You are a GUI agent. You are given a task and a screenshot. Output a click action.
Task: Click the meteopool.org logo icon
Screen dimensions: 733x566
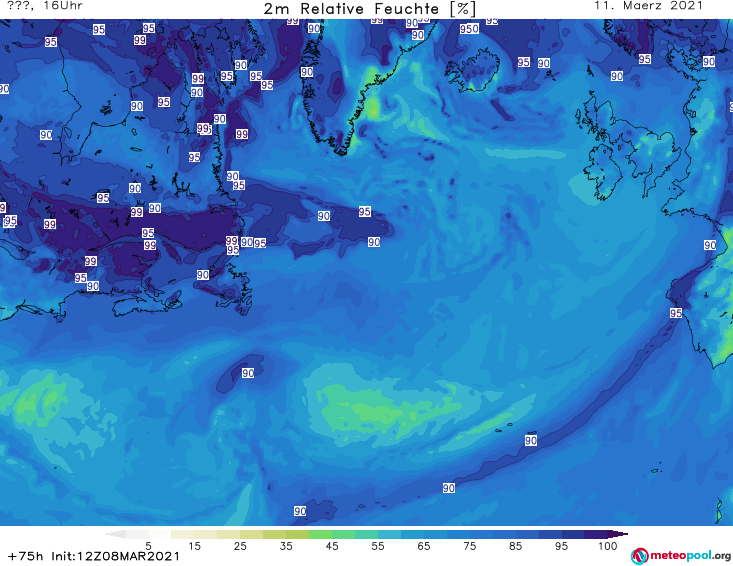point(639,556)
